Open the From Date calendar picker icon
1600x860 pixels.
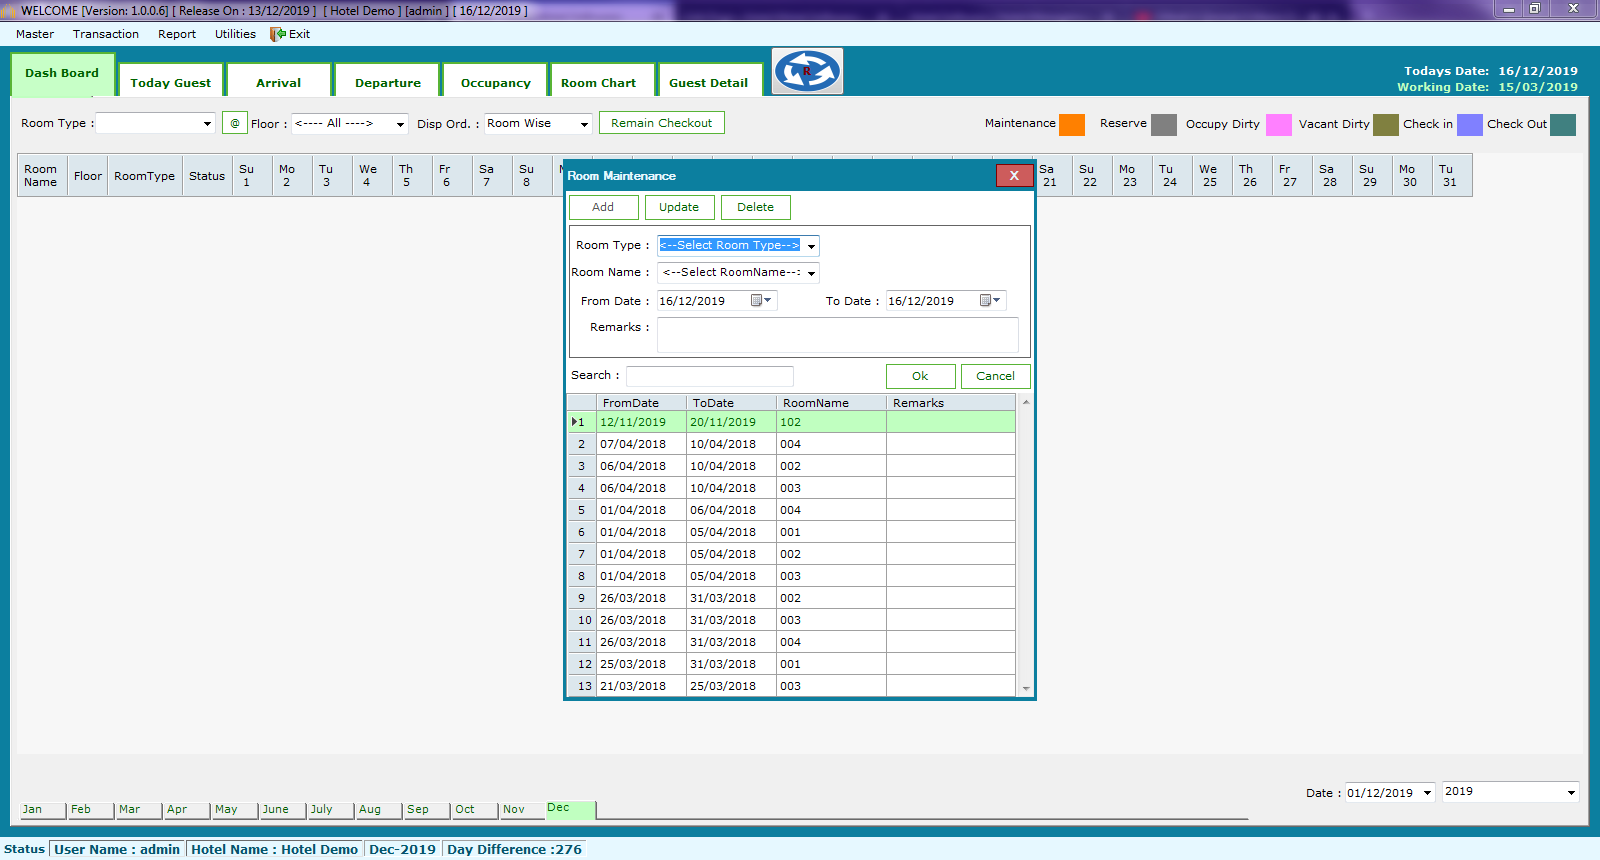click(x=760, y=301)
